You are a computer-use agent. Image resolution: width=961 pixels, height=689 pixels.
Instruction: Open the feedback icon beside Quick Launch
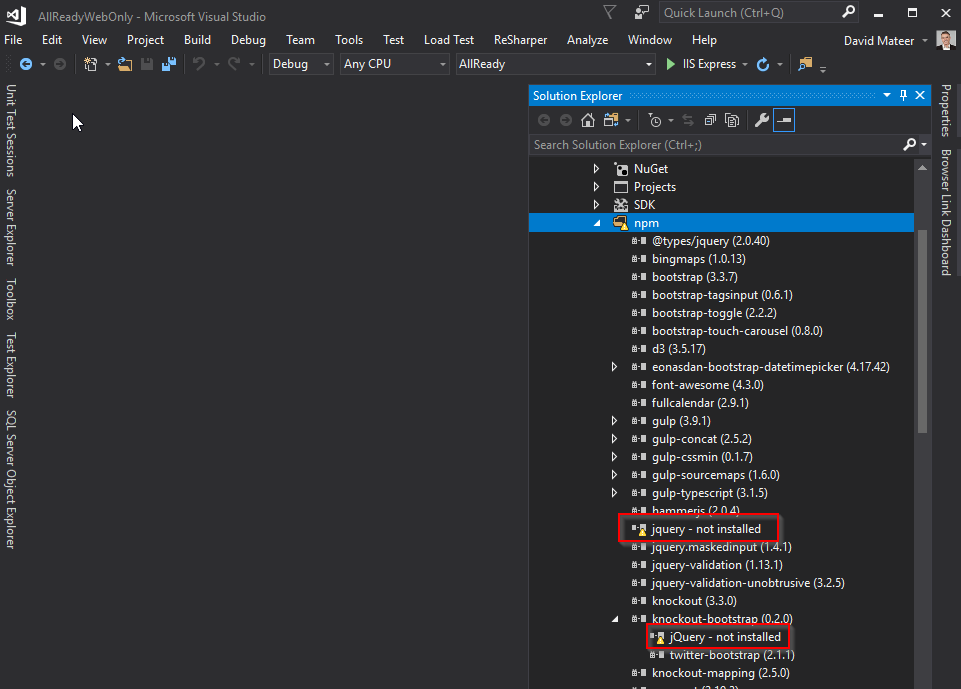click(x=641, y=12)
